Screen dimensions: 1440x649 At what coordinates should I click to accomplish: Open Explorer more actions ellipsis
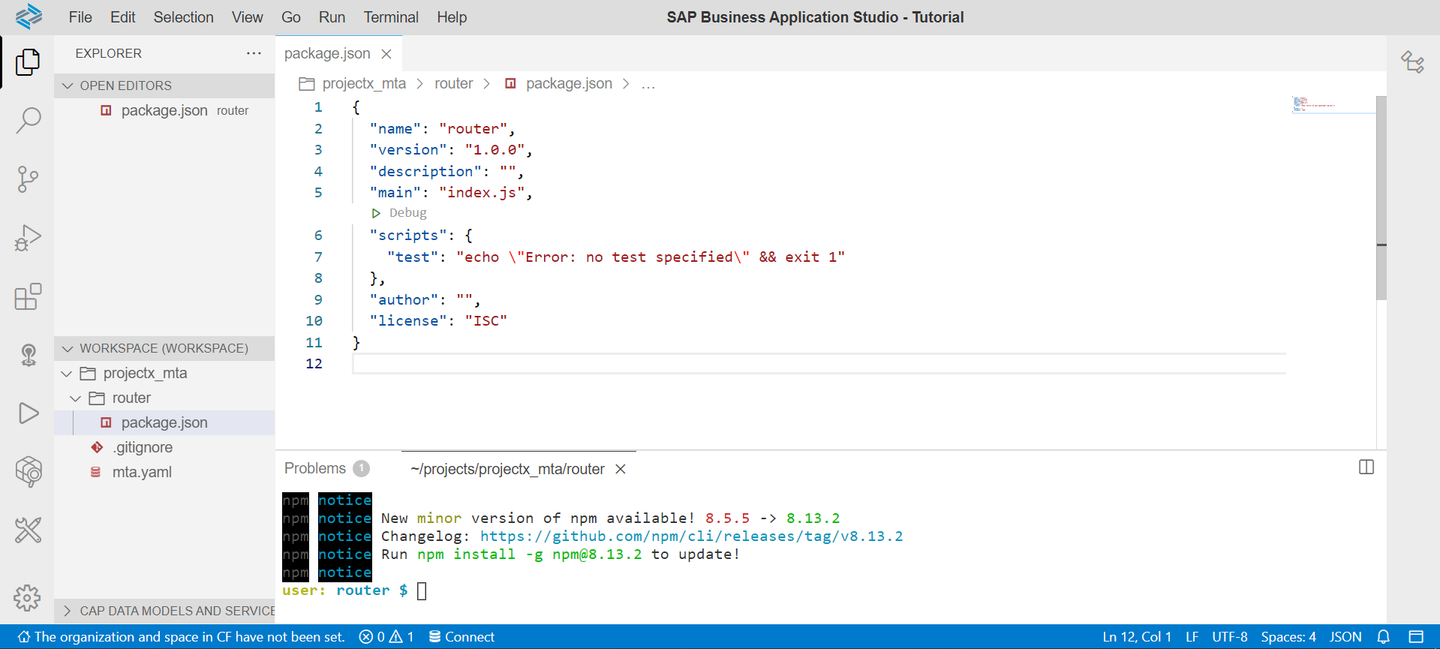point(253,53)
